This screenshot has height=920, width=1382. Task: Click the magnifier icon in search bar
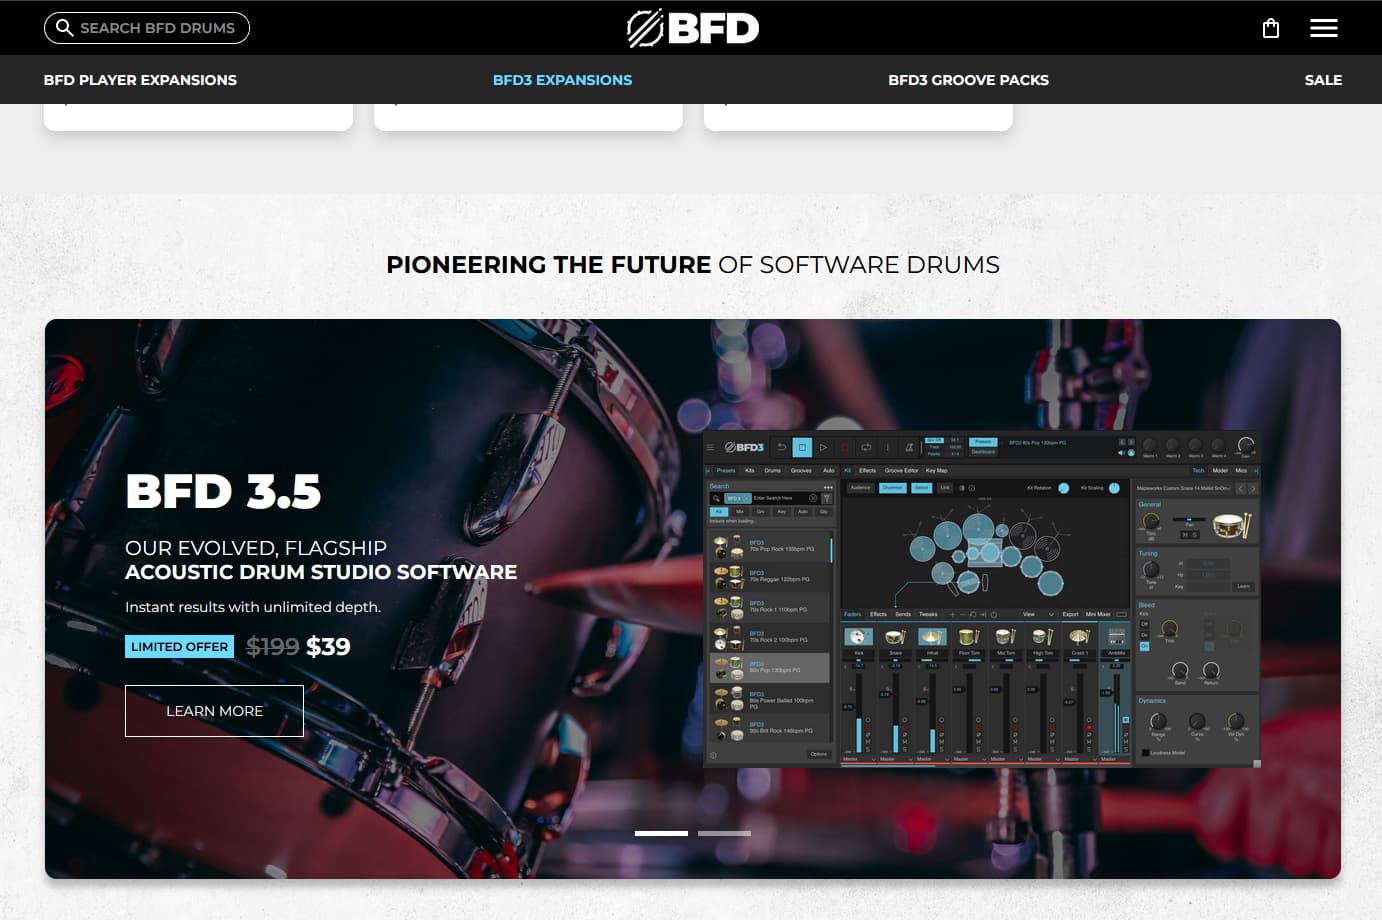click(x=64, y=28)
